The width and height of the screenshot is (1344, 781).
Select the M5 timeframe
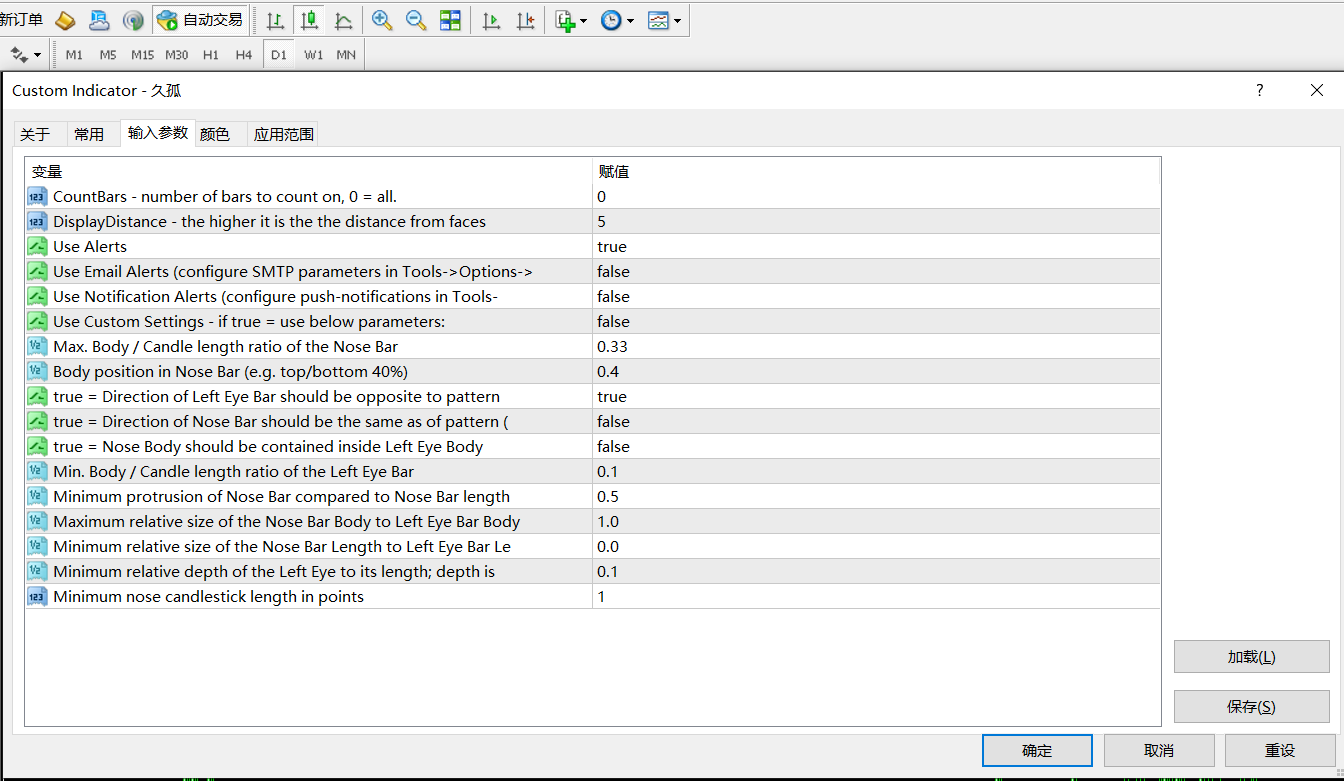(x=108, y=55)
